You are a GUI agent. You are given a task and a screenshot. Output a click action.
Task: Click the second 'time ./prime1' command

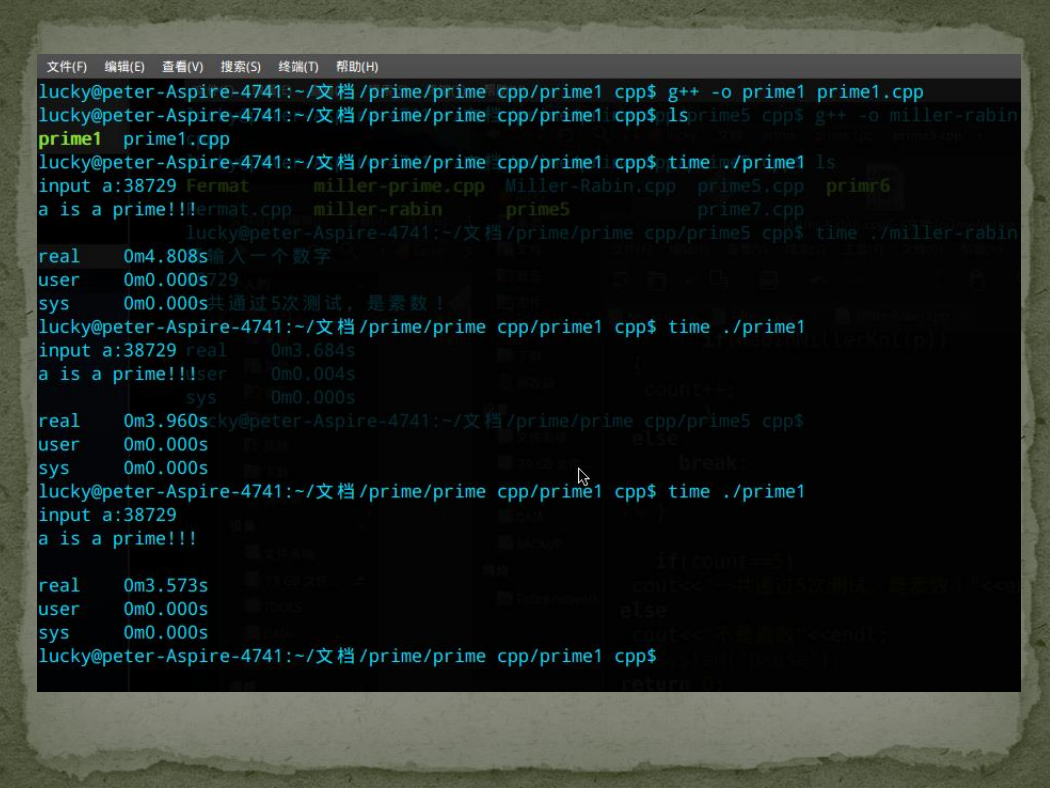pyautogui.click(x=736, y=327)
